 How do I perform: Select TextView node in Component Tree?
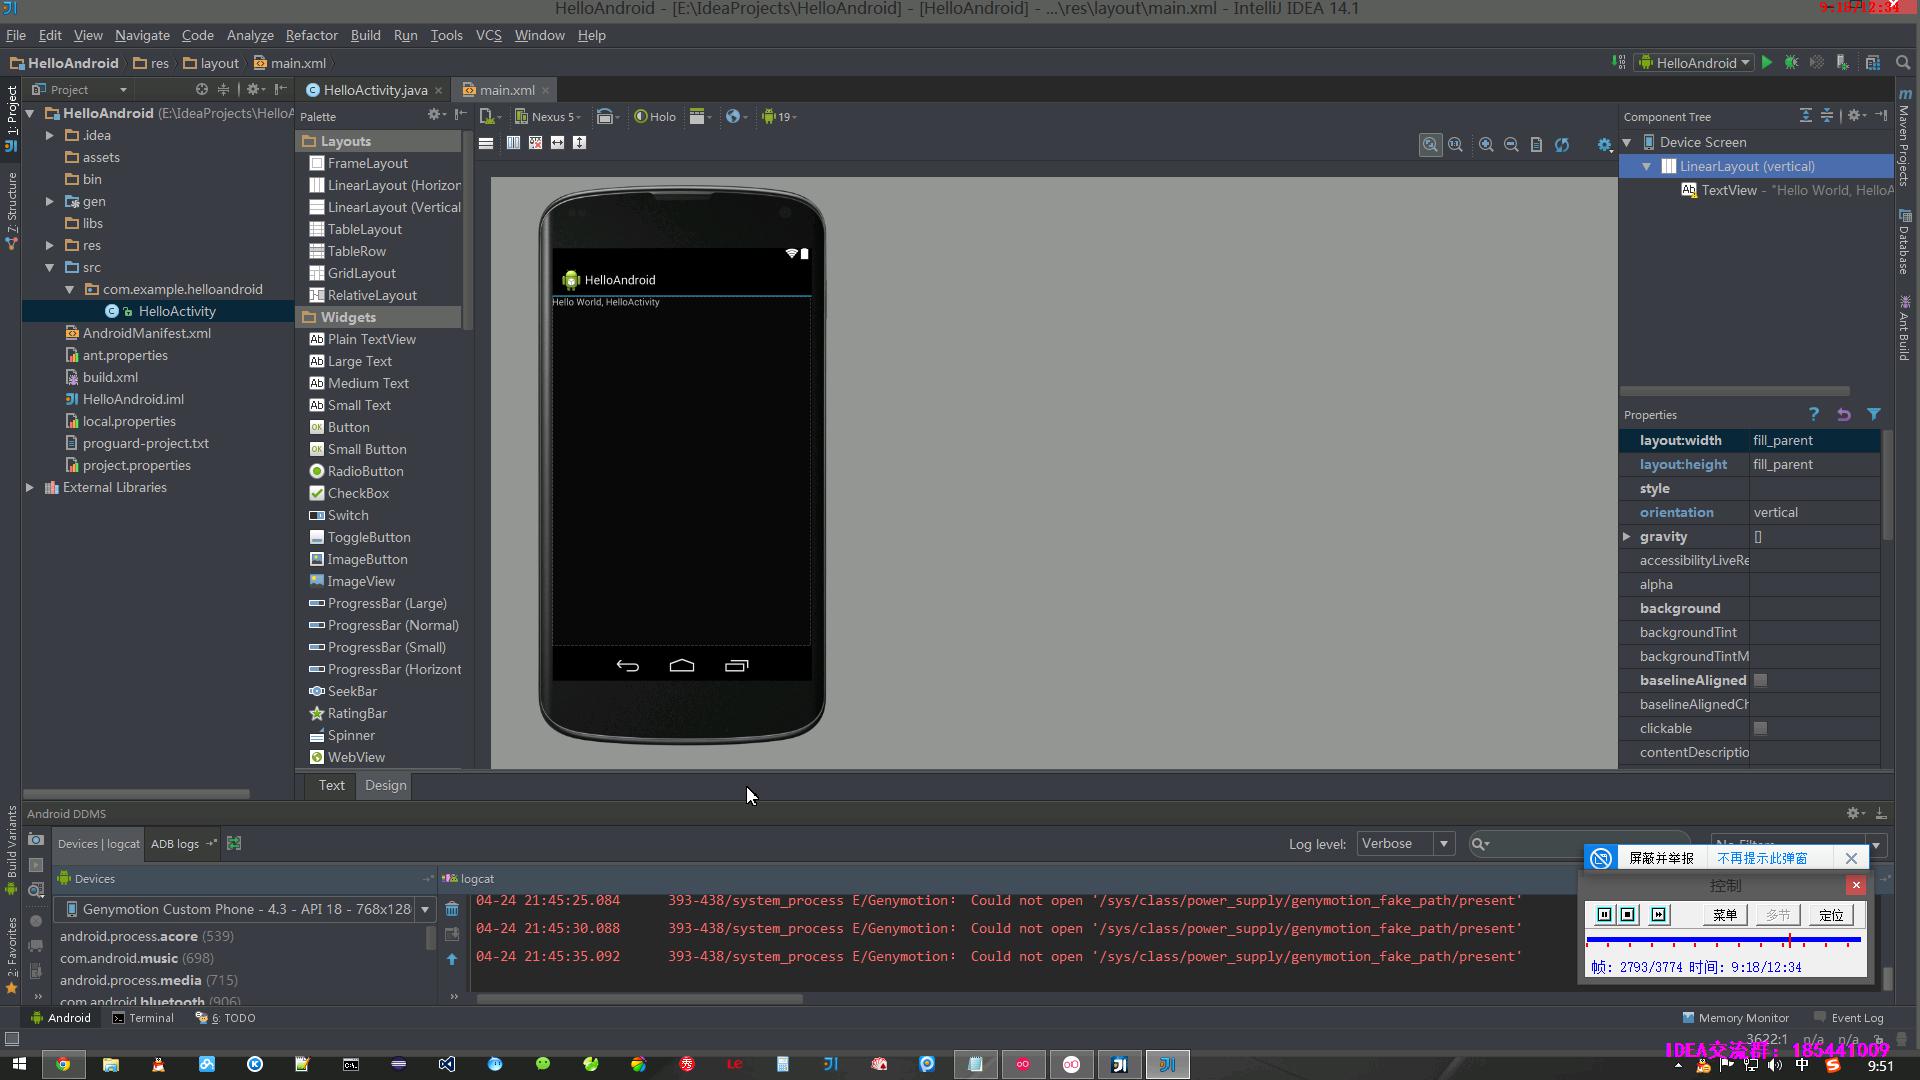click(1786, 190)
